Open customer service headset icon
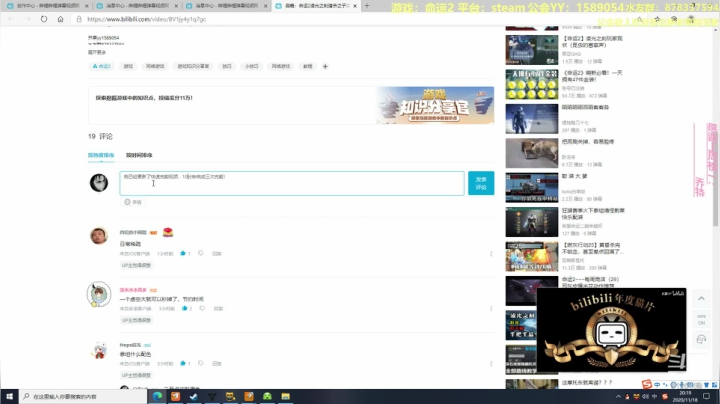 (x=701, y=339)
